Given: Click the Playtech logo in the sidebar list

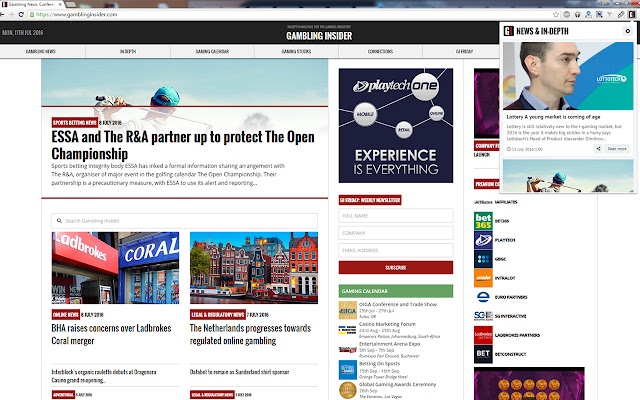Looking at the screenshot, I should pos(483,240).
